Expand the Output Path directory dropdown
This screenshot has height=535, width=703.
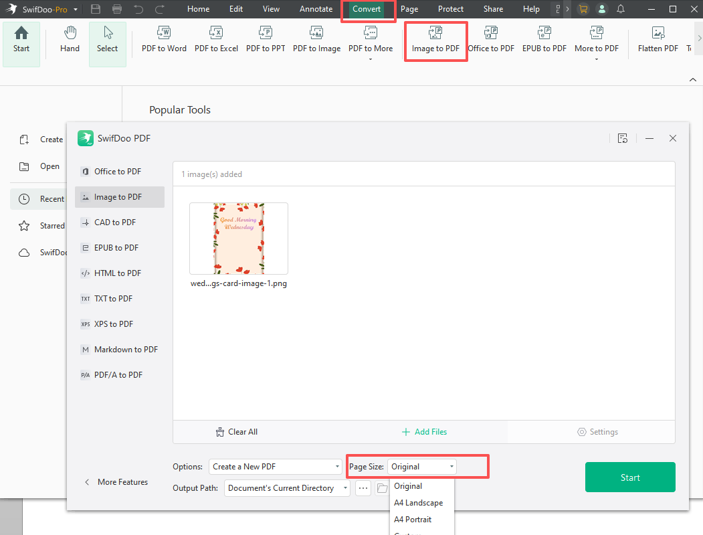point(287,489)
